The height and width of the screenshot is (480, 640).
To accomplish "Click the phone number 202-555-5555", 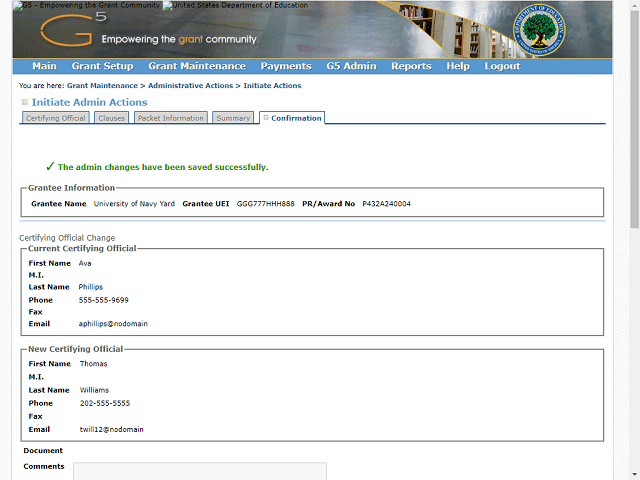I will tap(105, 403).
